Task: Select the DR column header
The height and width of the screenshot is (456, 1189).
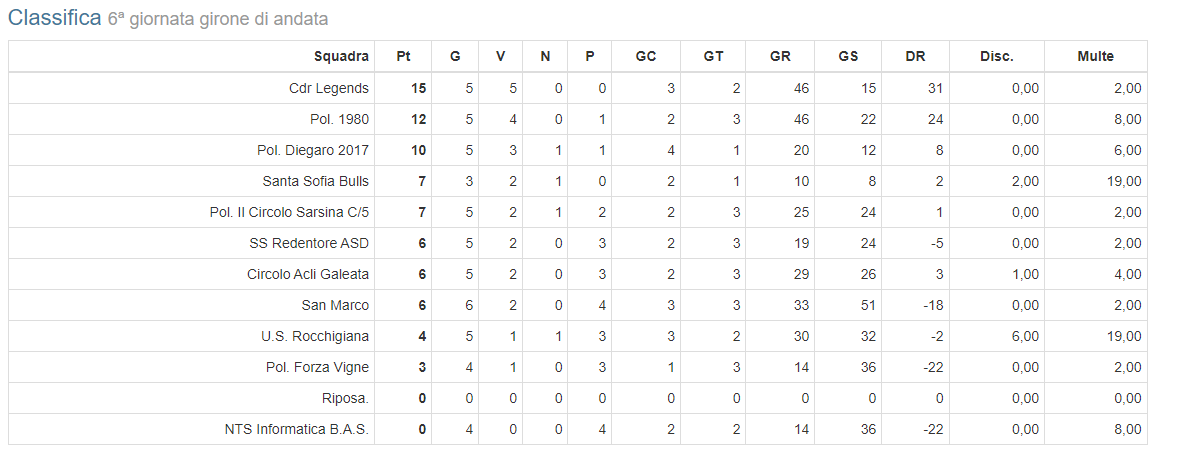Action: pos(915,57)
